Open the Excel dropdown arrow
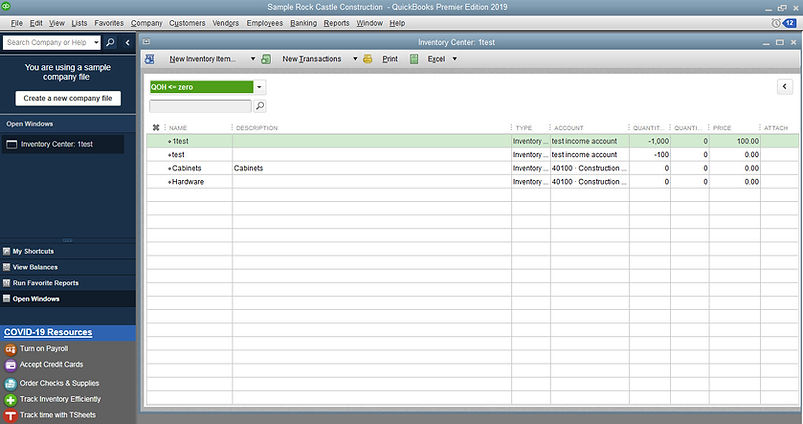This screenshot has height=424, width=803. [454, 59]
